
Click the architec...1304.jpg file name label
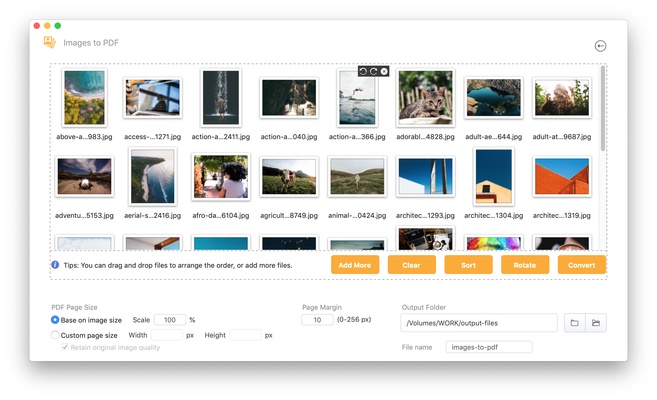point(494,215)
